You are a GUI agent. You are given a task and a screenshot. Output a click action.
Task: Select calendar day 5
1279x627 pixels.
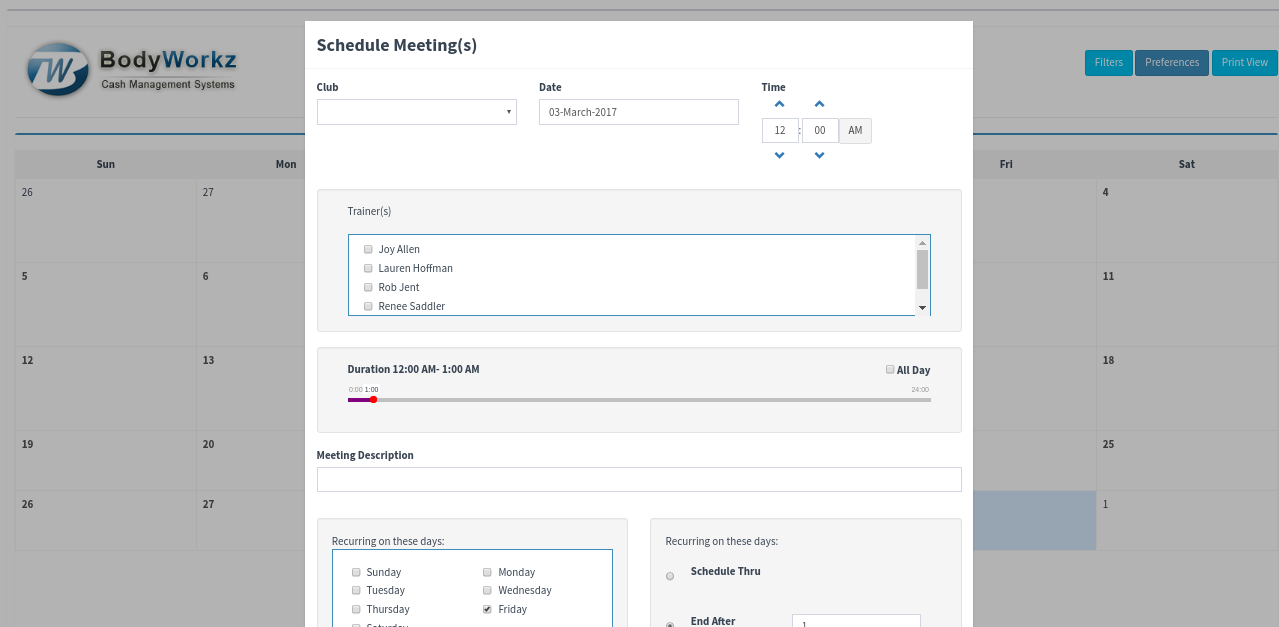pos(106,305)
